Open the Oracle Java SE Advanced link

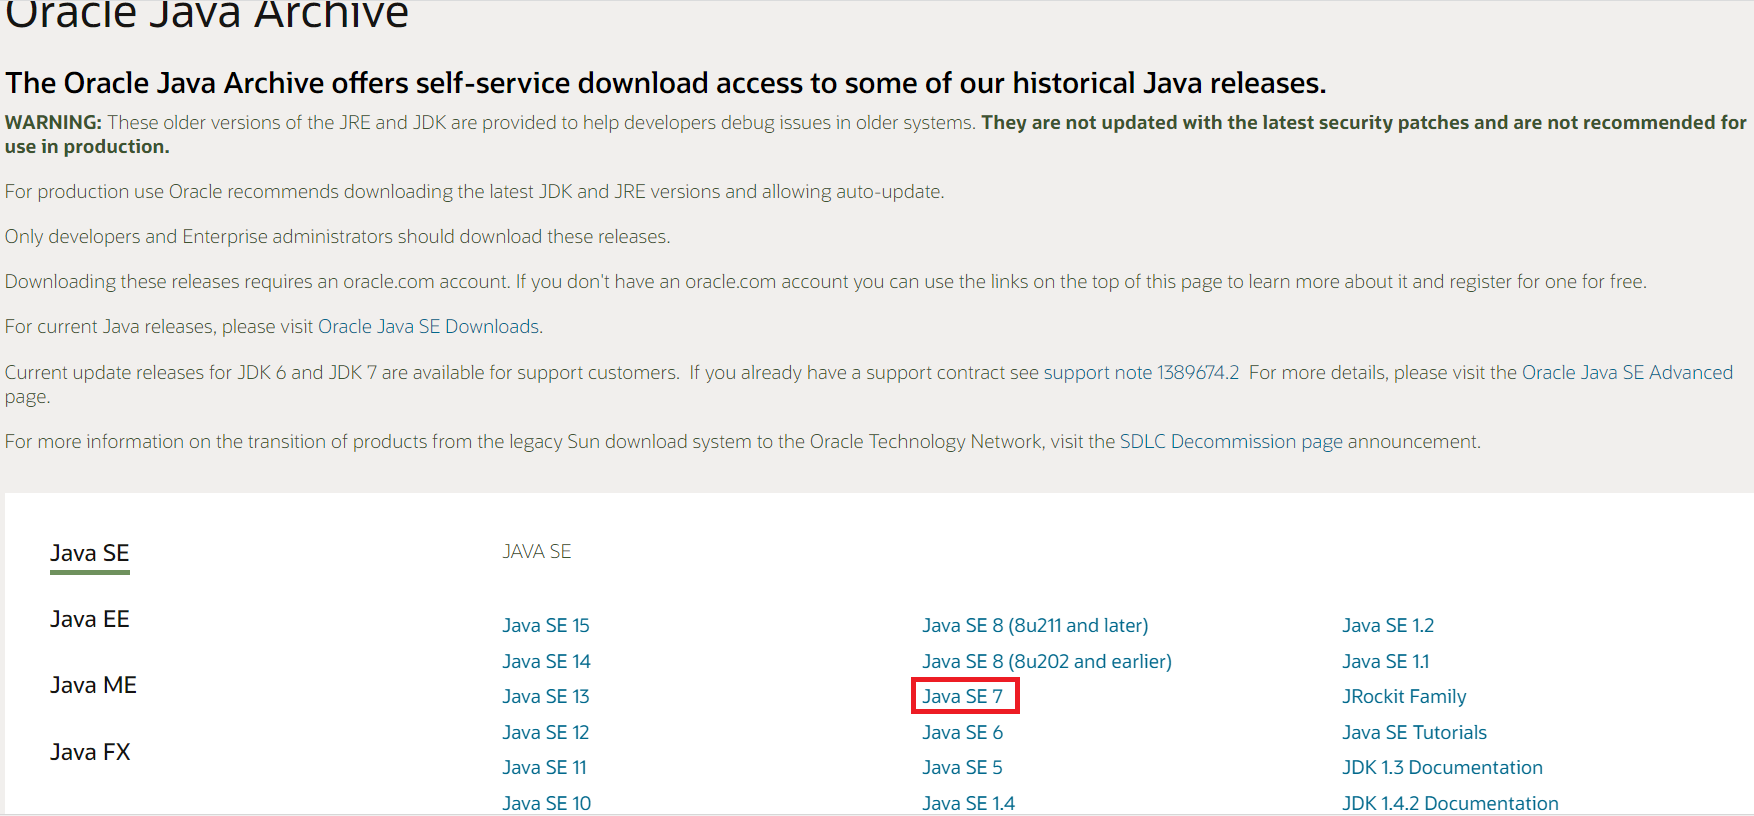1627,372
